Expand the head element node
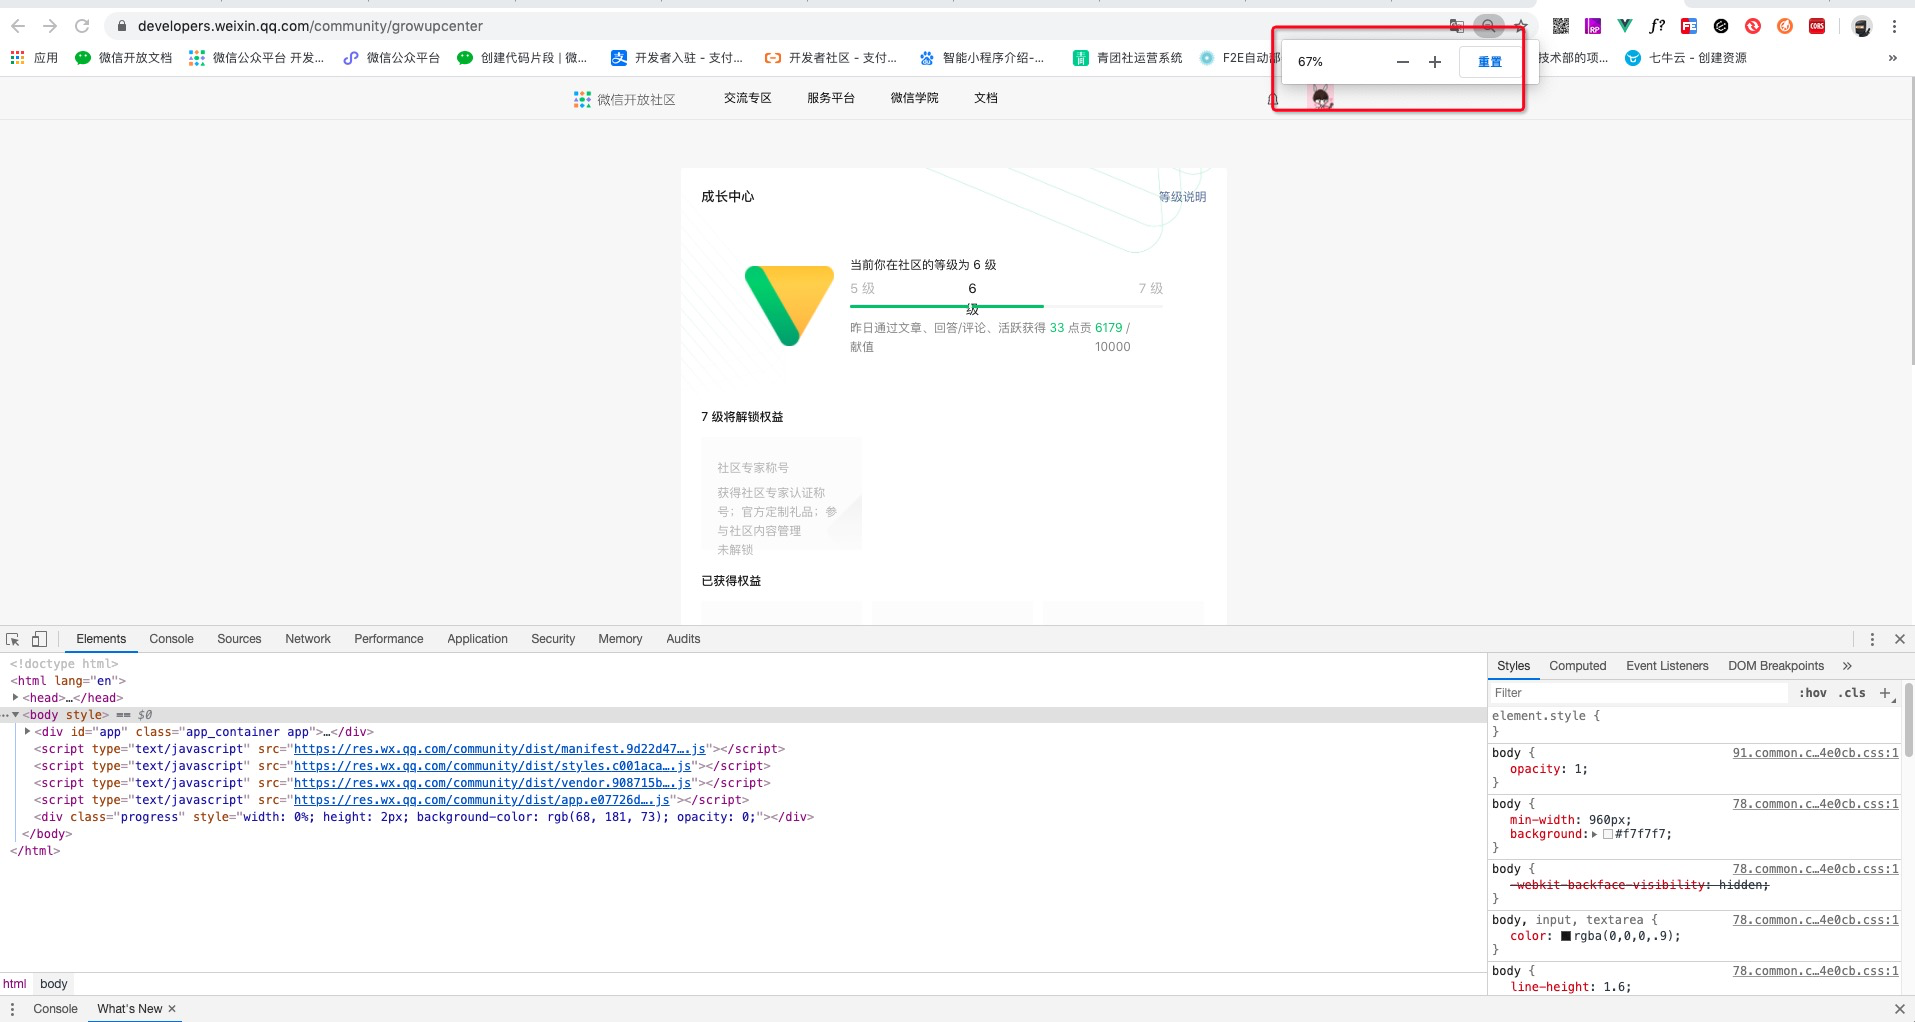The height and width of the screenshot is (1022, 1915). (x=16, y=698)
